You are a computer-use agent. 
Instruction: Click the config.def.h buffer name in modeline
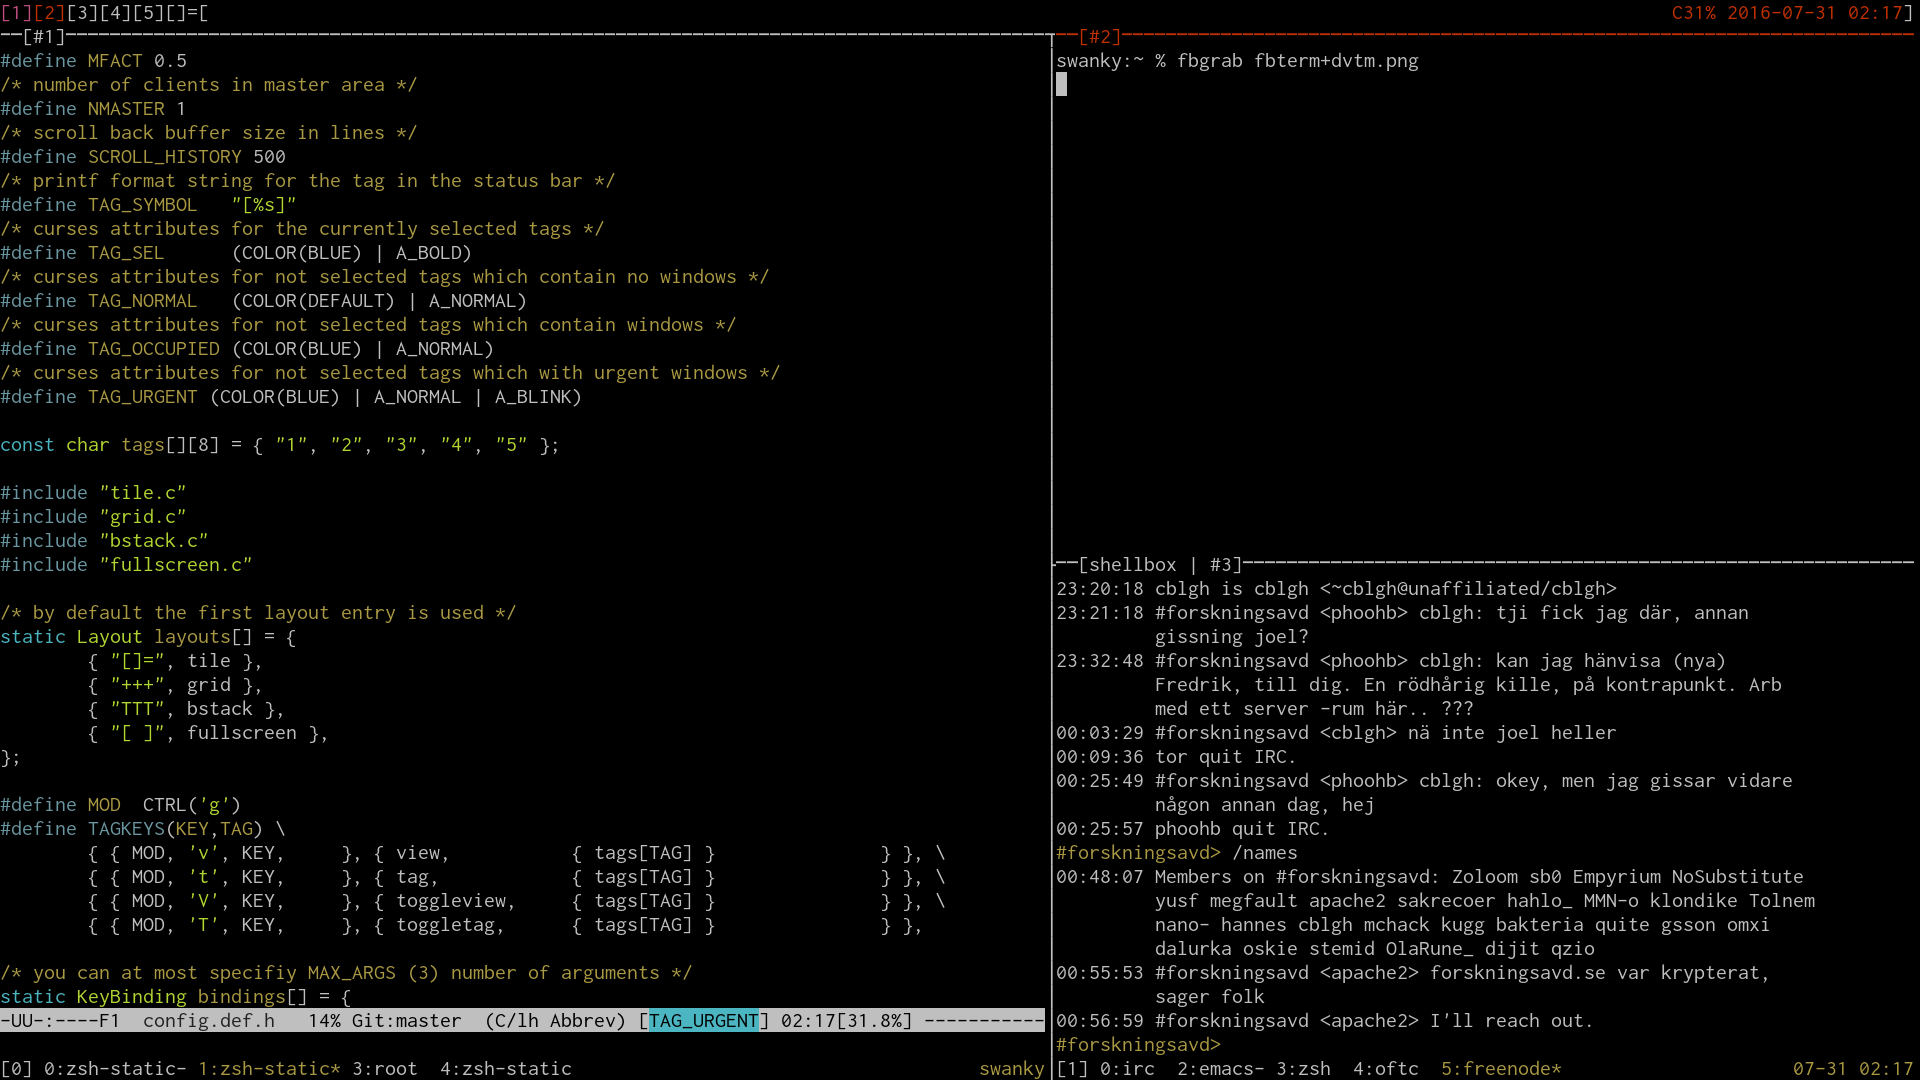tap(208, 1021)
